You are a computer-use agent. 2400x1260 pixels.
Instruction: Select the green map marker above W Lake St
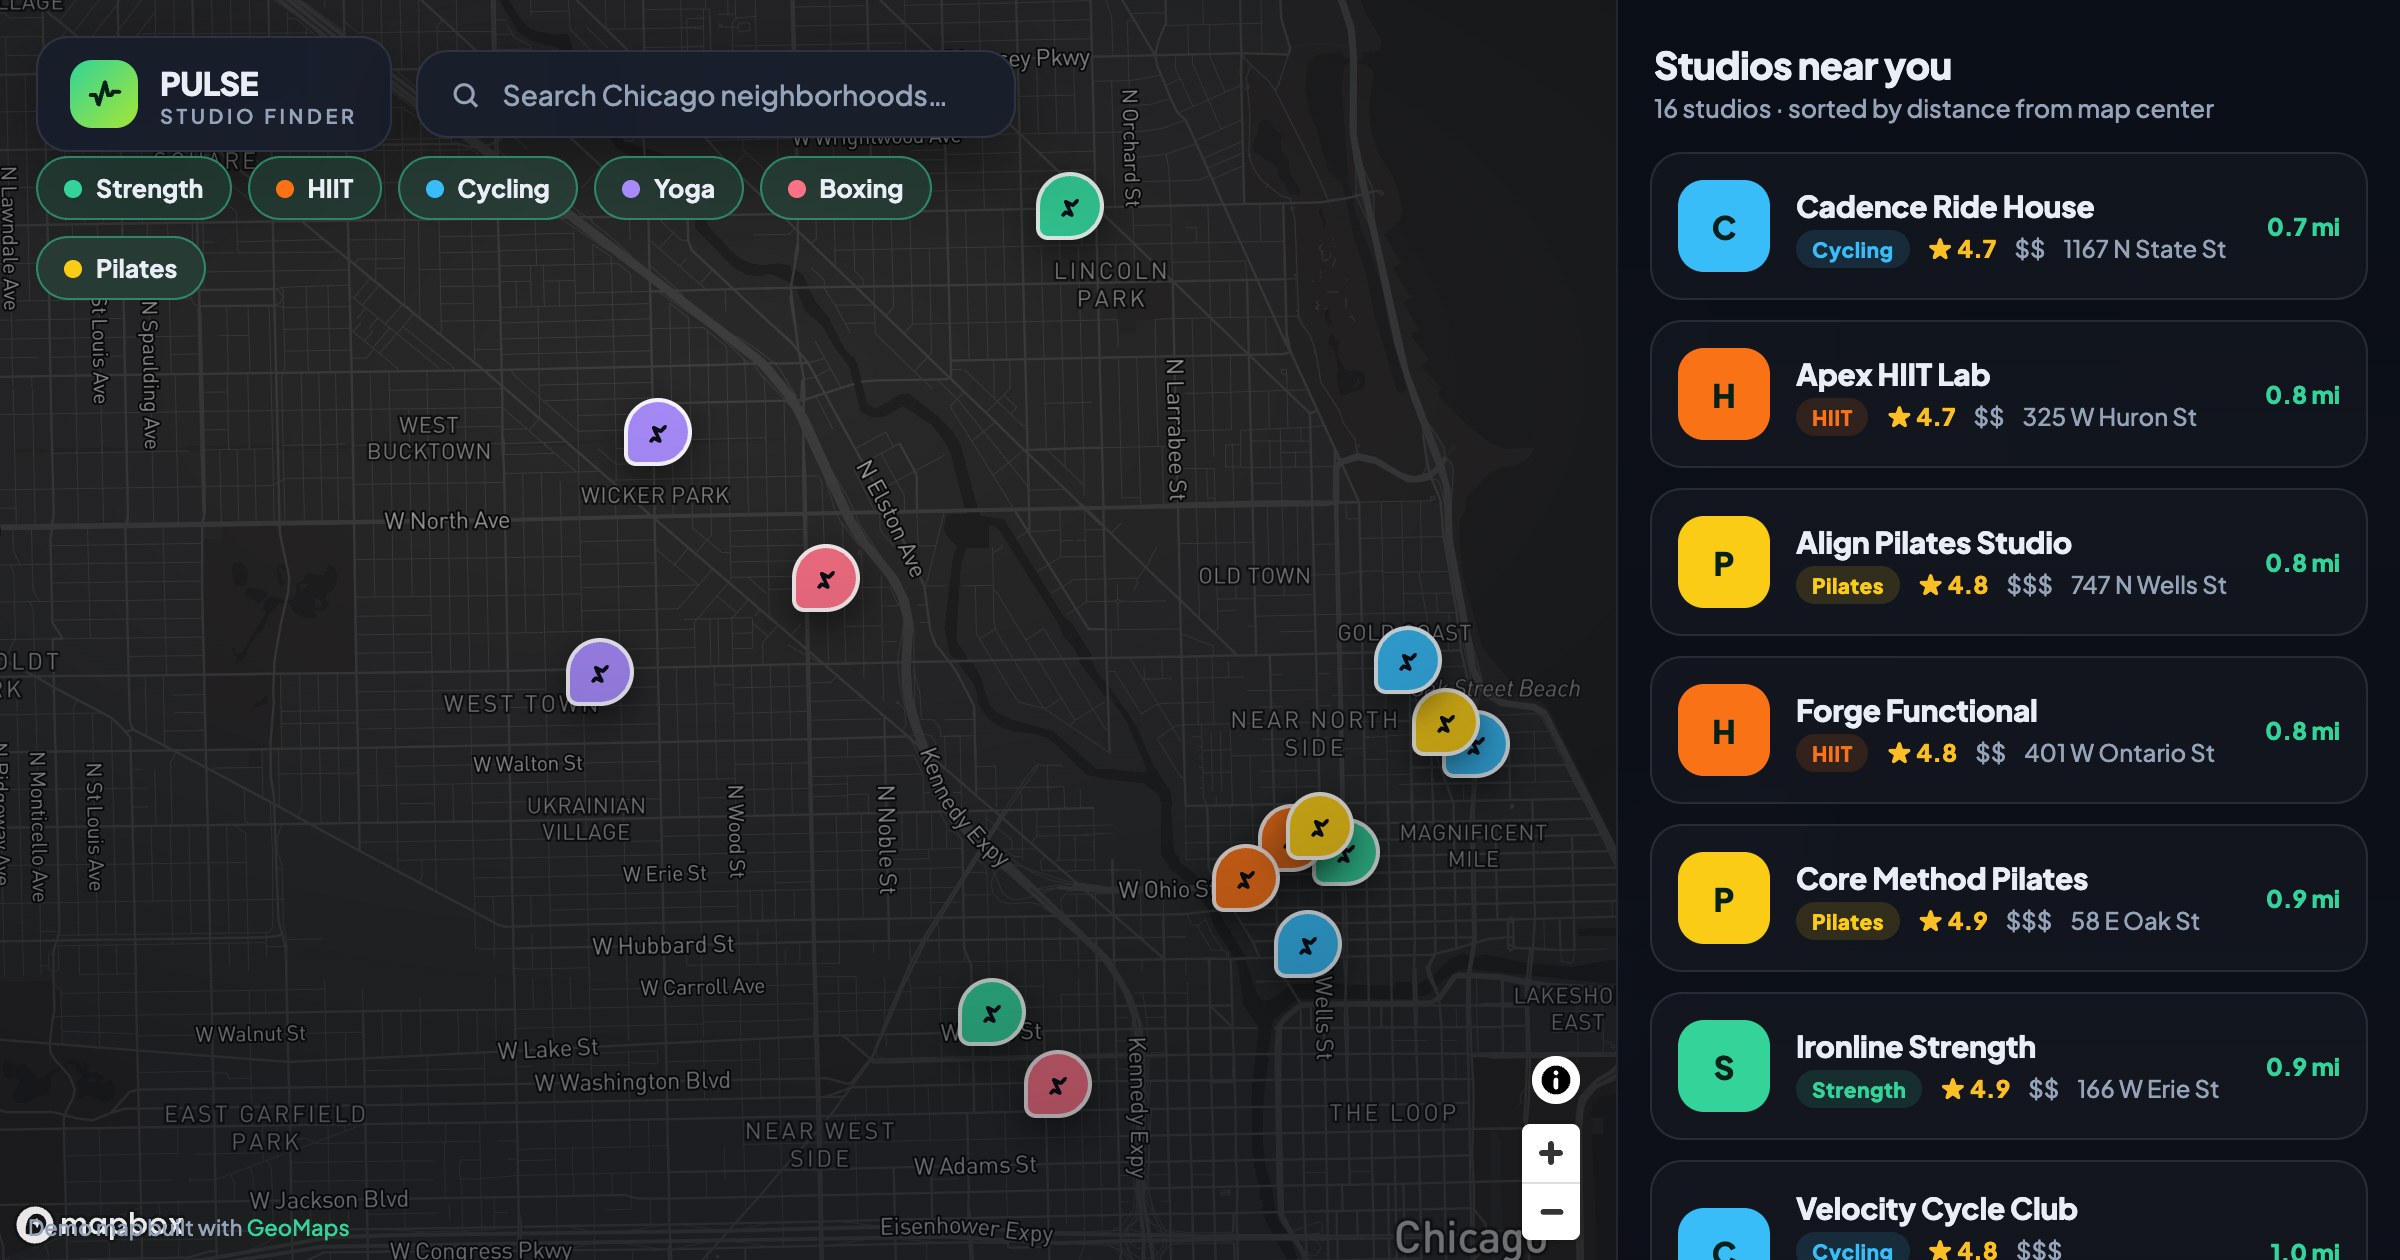(x=991, y=1012)
